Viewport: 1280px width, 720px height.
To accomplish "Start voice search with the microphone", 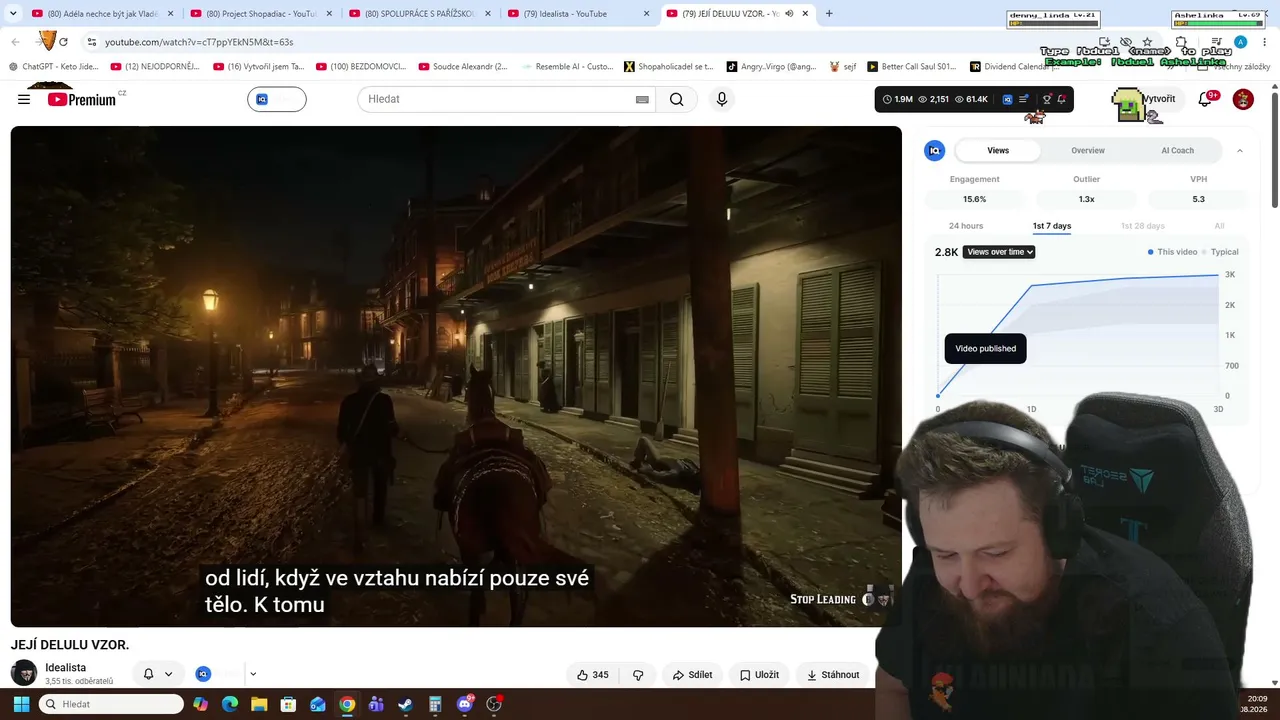I will [x=722, y=99].
